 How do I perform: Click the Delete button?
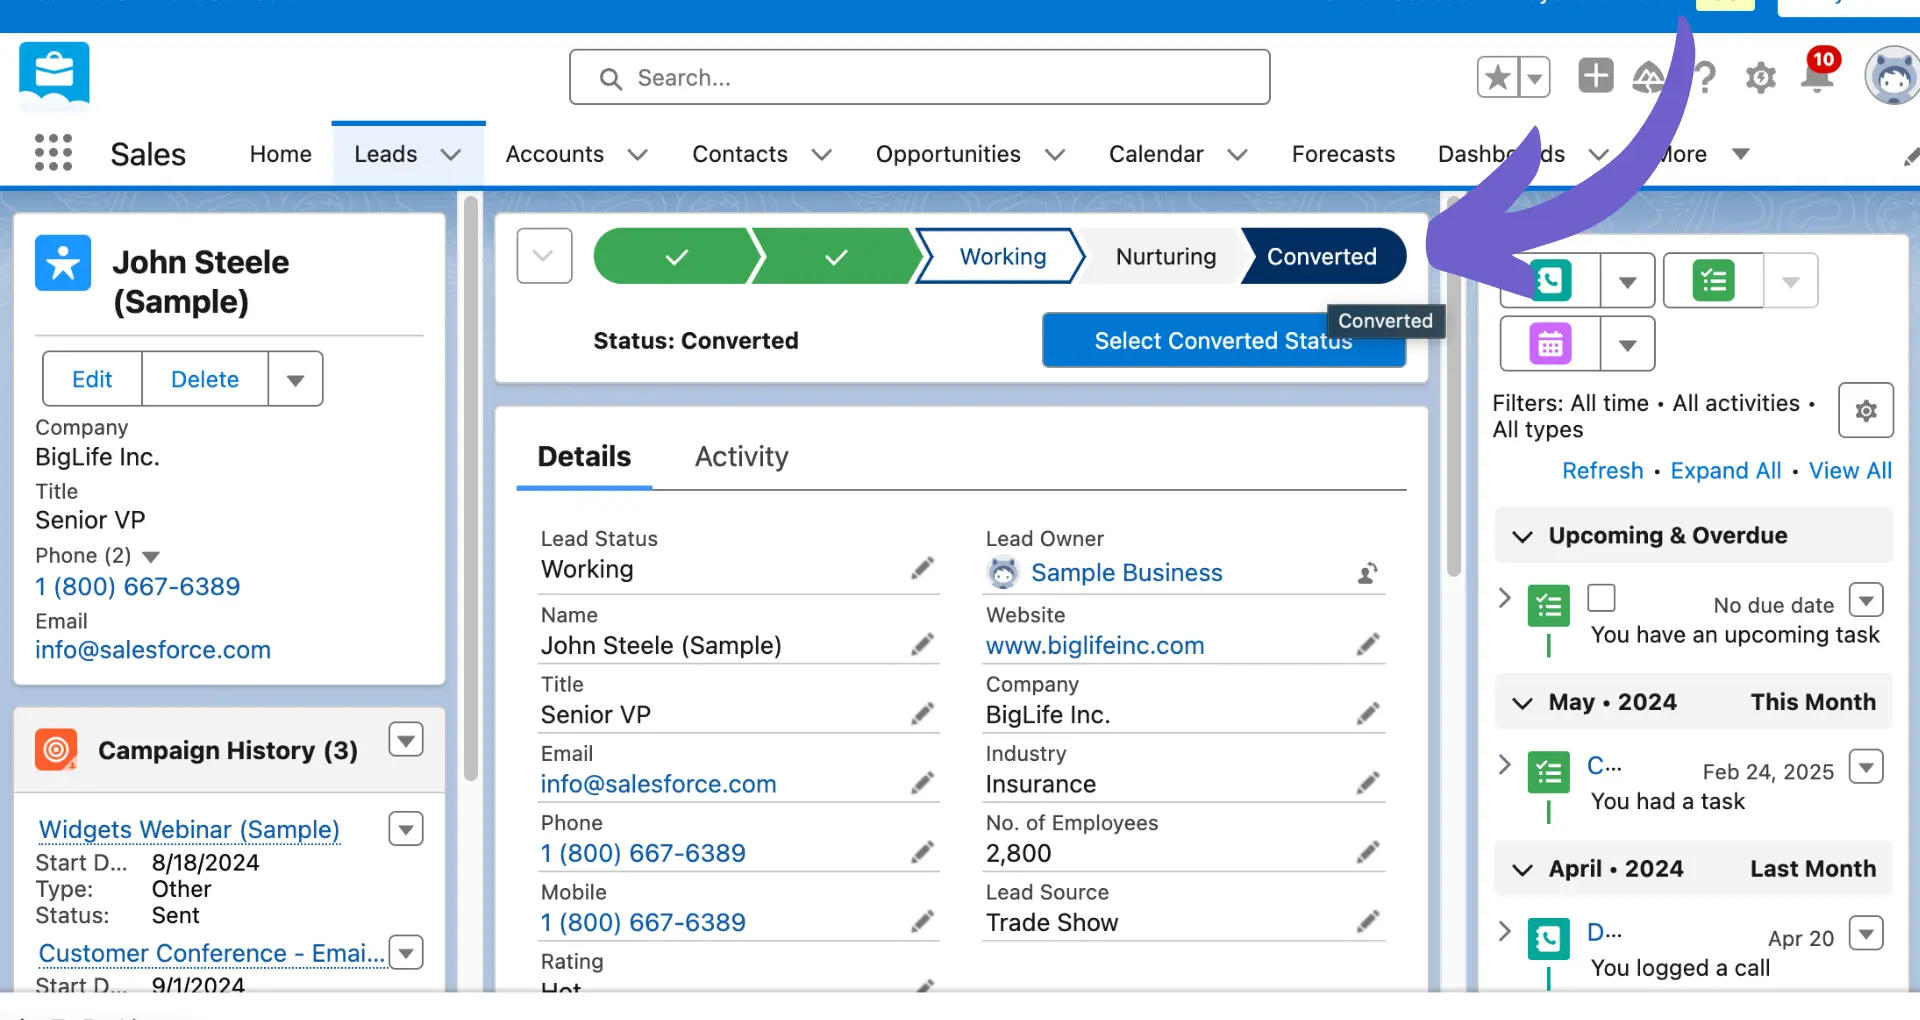205,379
